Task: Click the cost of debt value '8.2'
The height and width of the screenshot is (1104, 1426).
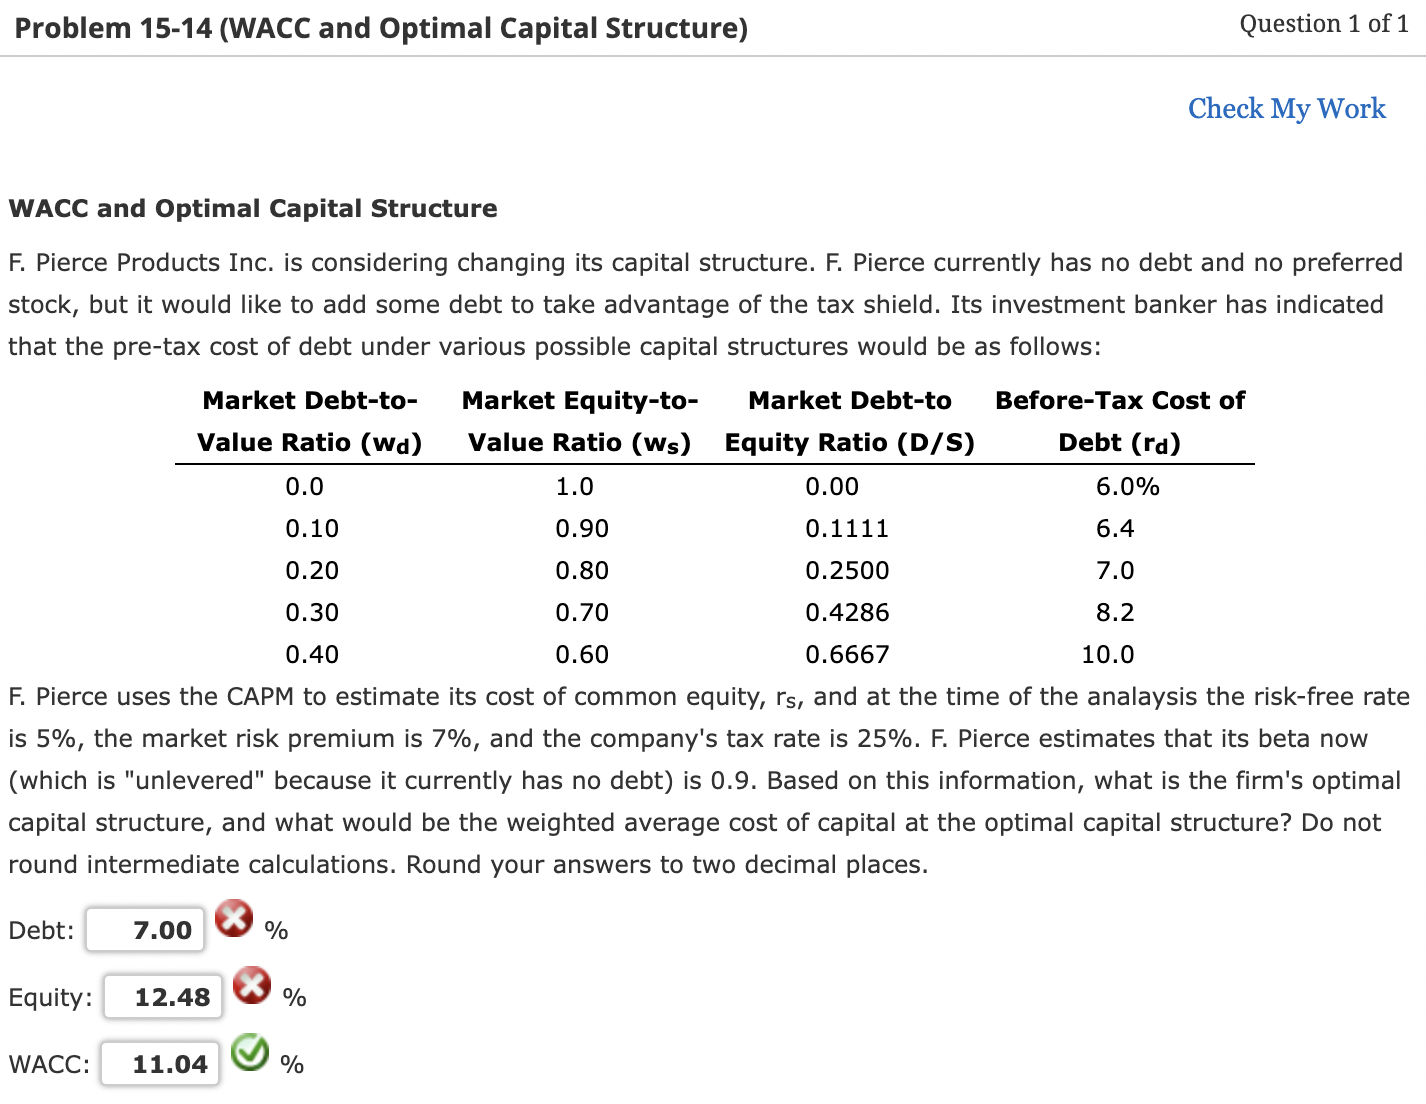Action: coord(1115,613)
